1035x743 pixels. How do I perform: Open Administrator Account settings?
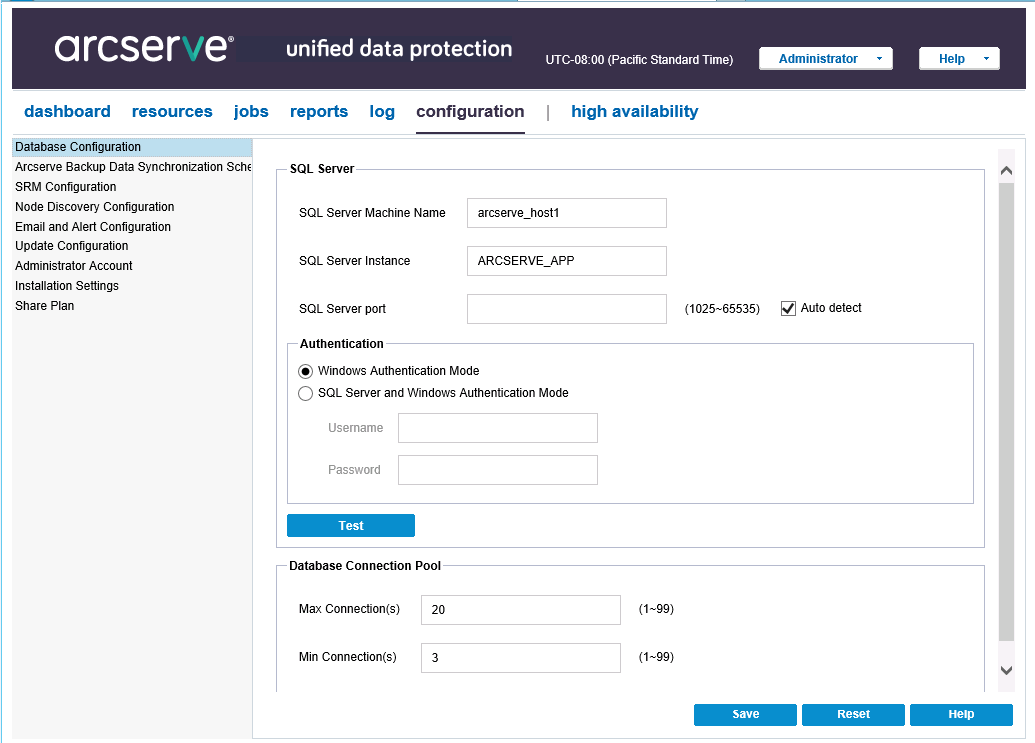tap(132, 266)
